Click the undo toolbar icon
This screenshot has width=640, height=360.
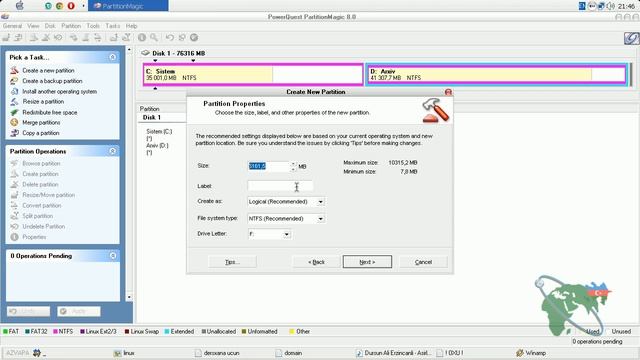(x=169, y=38)
